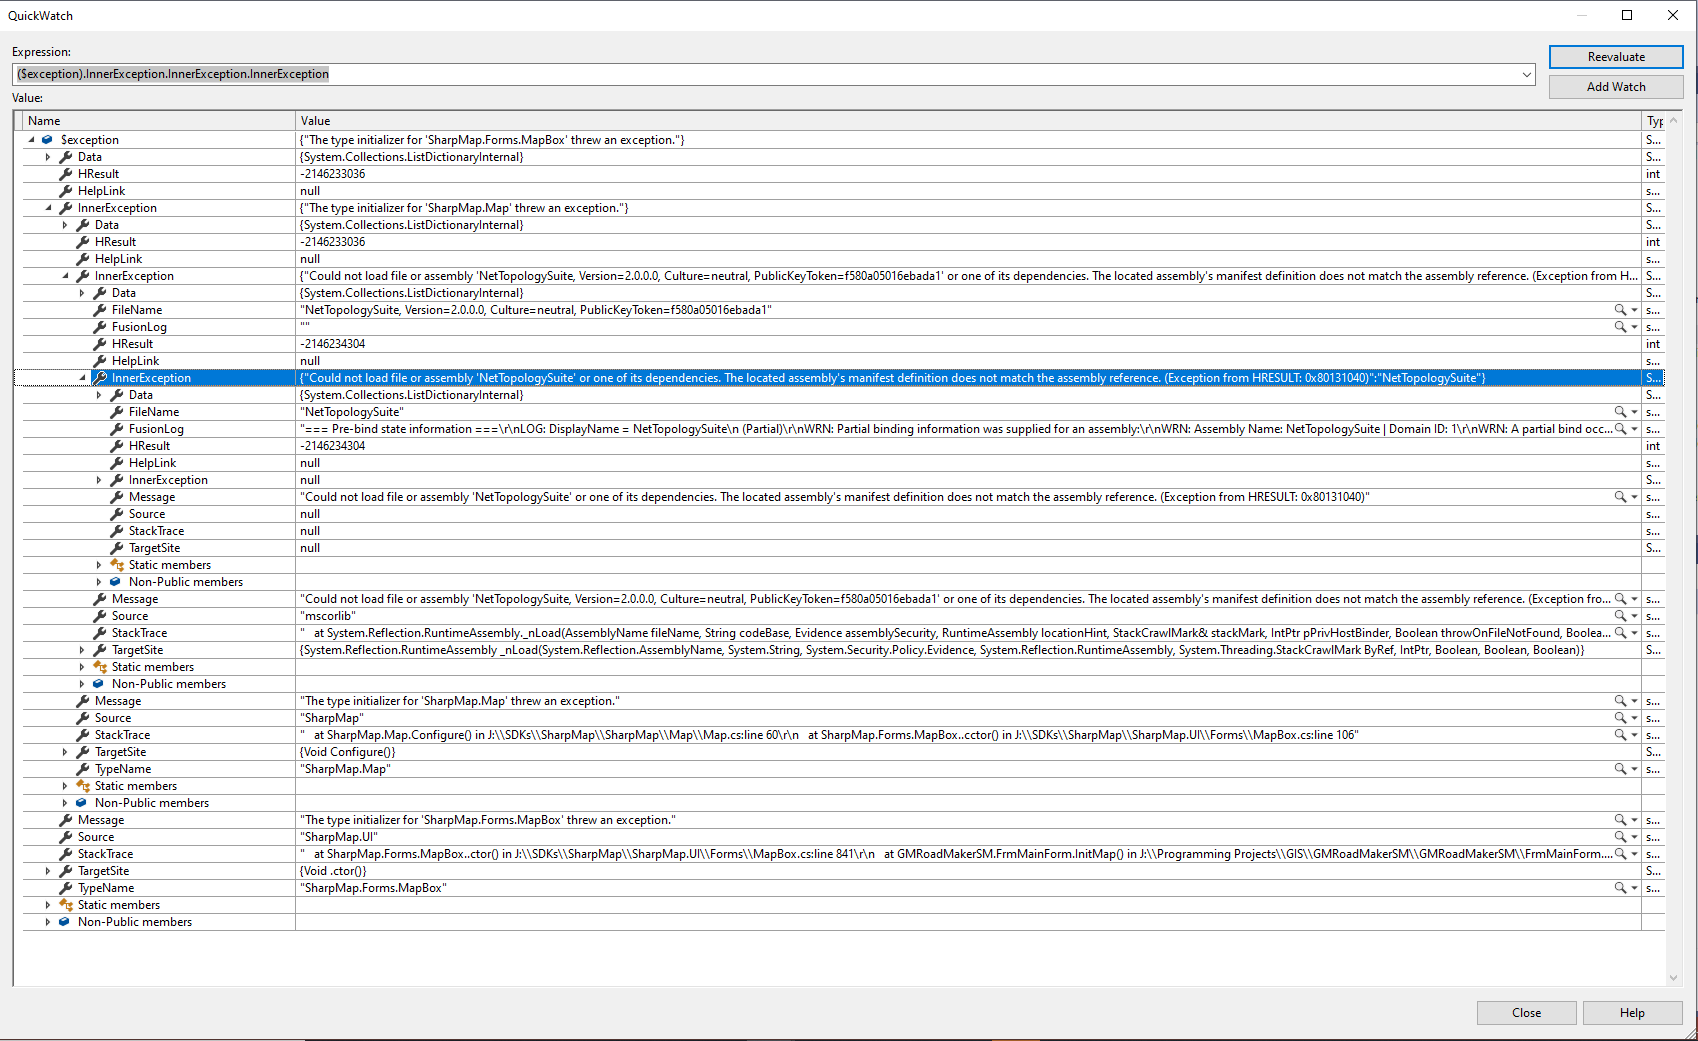Open the expression history dropdown
The width and height of the screenshot is (1698, 1041).
tap(1525, 74)
